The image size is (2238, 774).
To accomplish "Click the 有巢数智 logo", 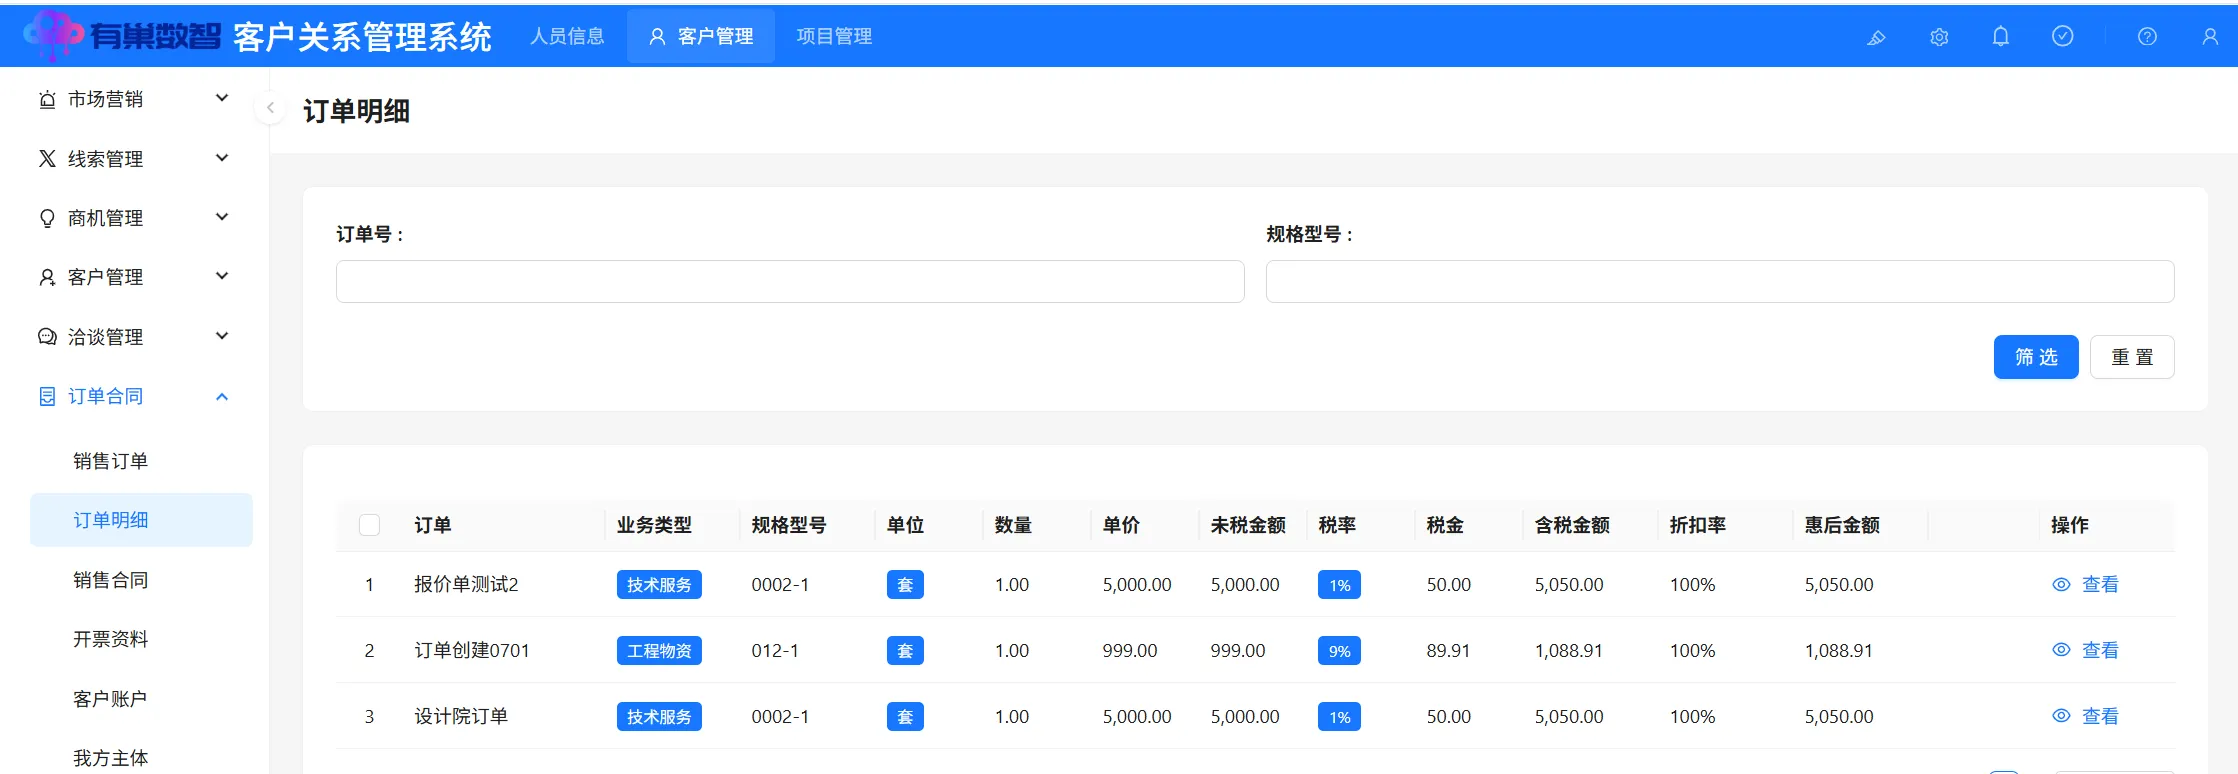I will tap(122, 36).
